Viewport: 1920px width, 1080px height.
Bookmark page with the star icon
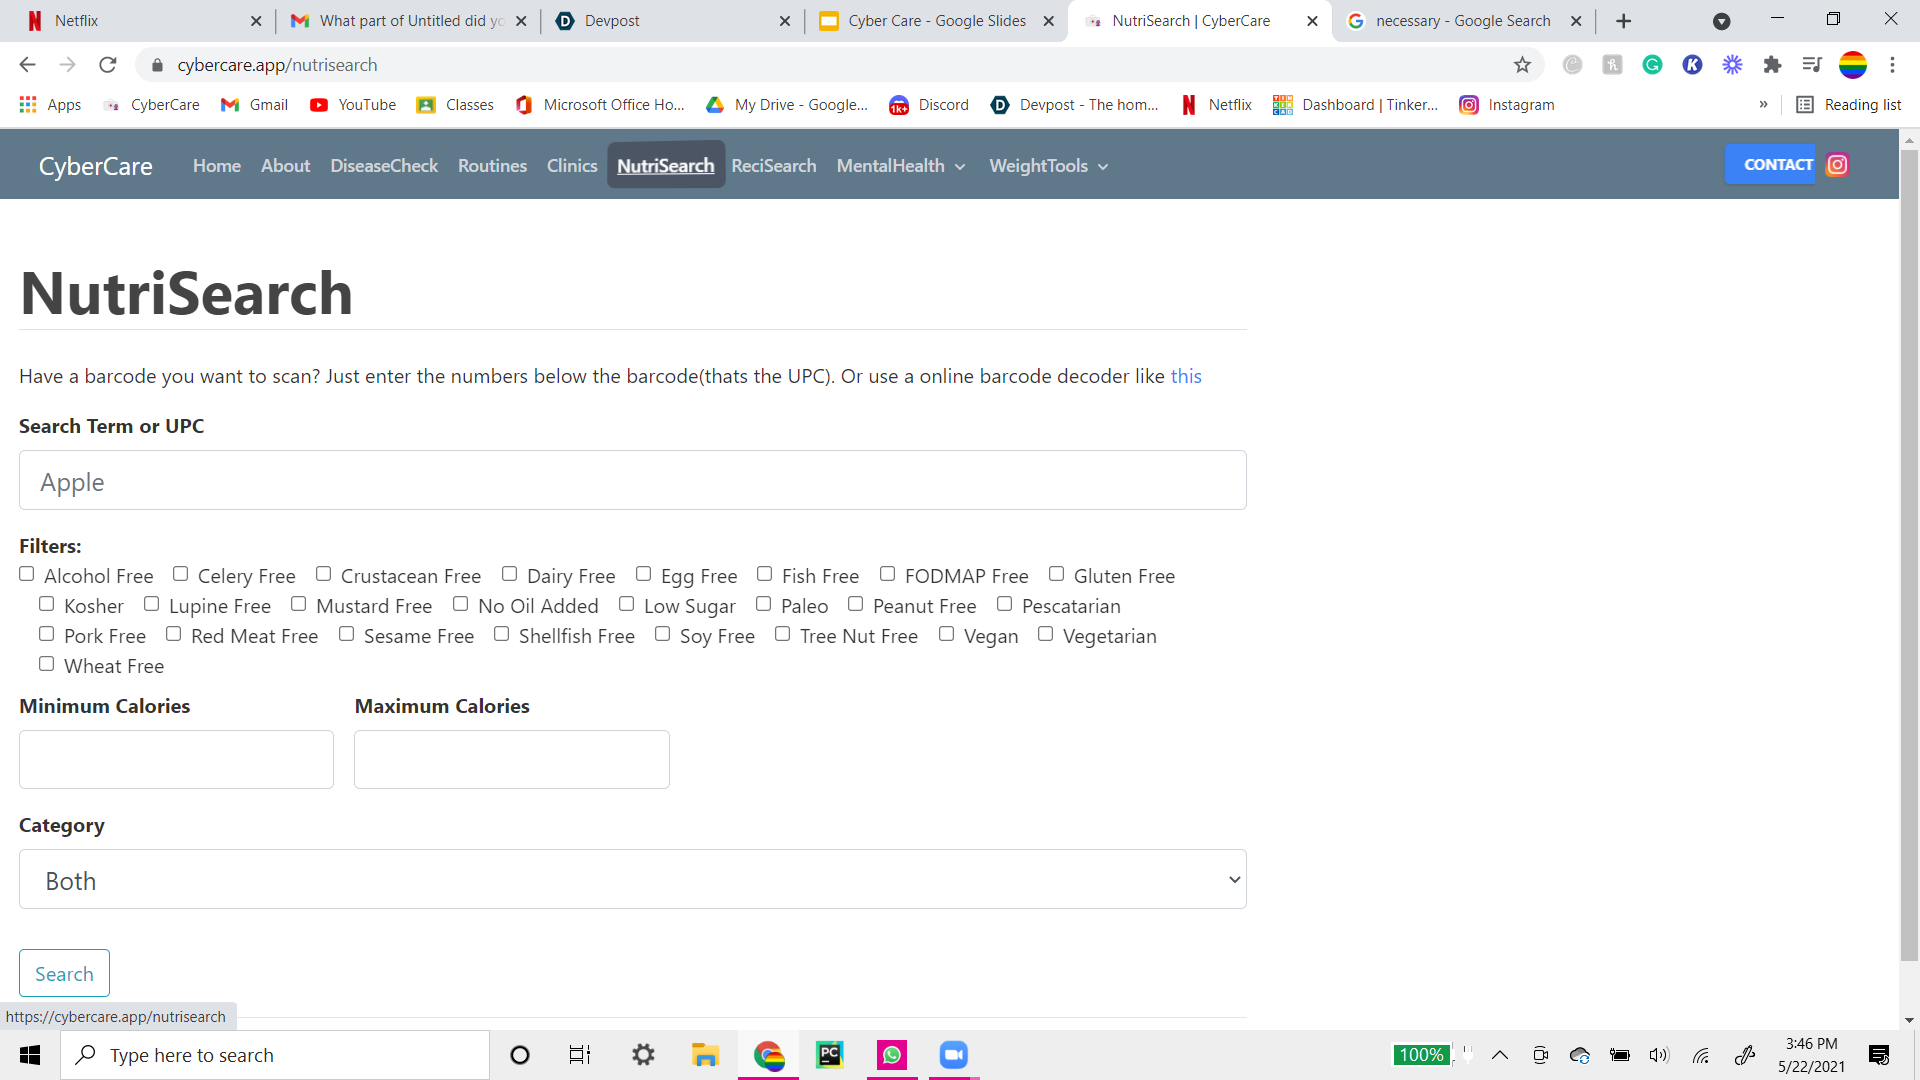click(1522, 65)
